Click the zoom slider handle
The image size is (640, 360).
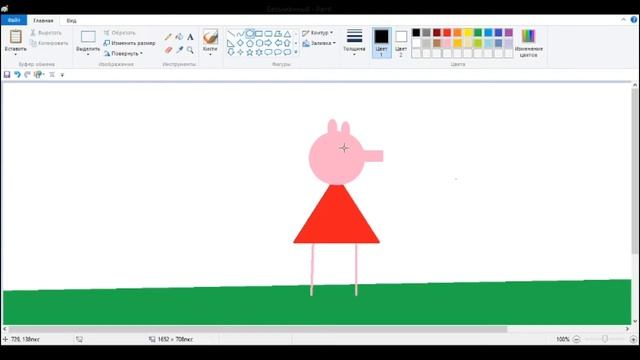[x=604, y=339]
